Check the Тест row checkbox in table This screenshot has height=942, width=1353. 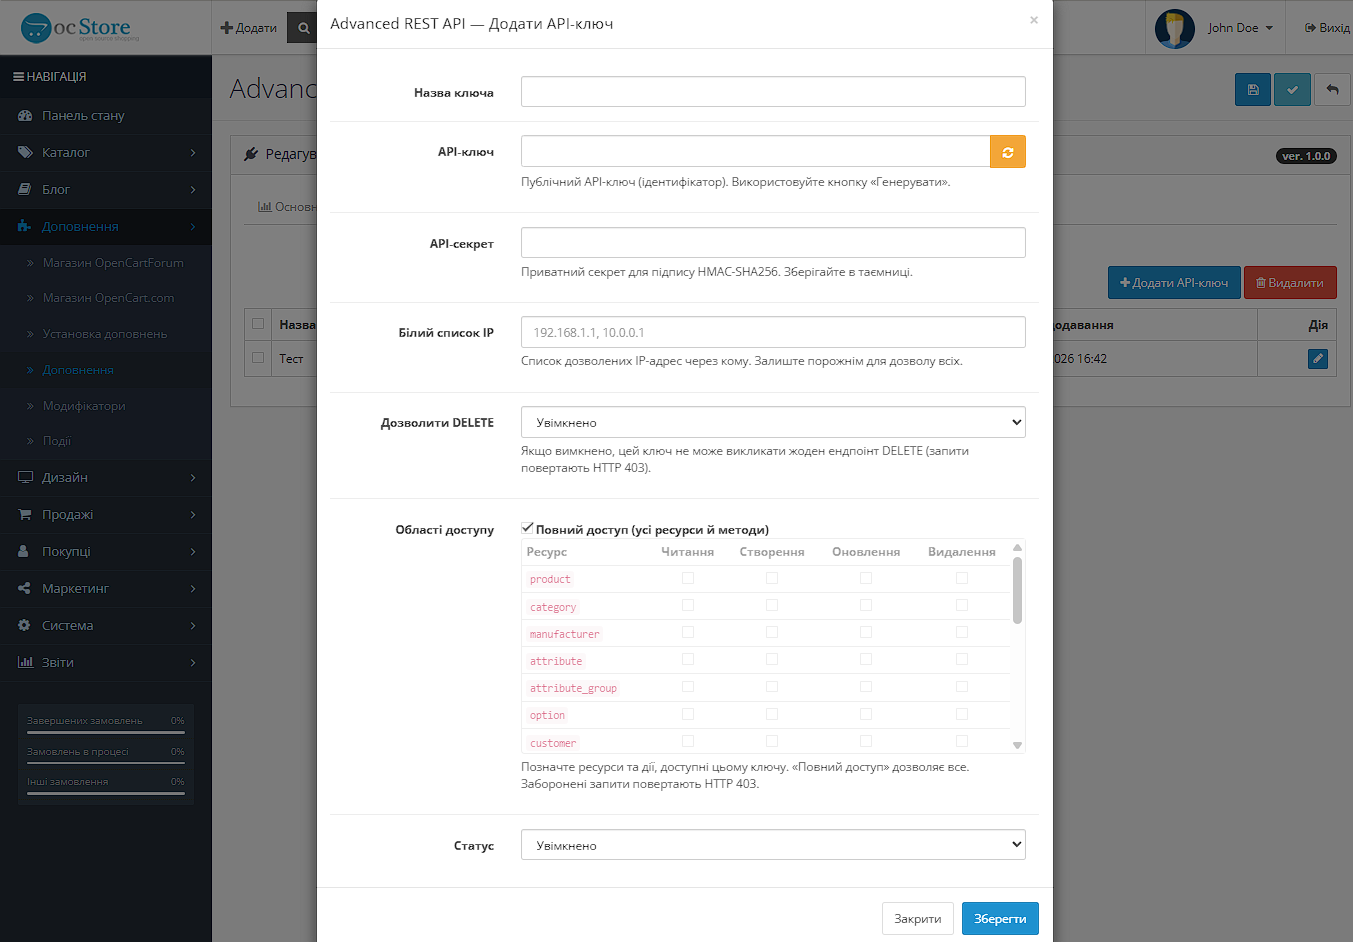click(x=258, y=357)
